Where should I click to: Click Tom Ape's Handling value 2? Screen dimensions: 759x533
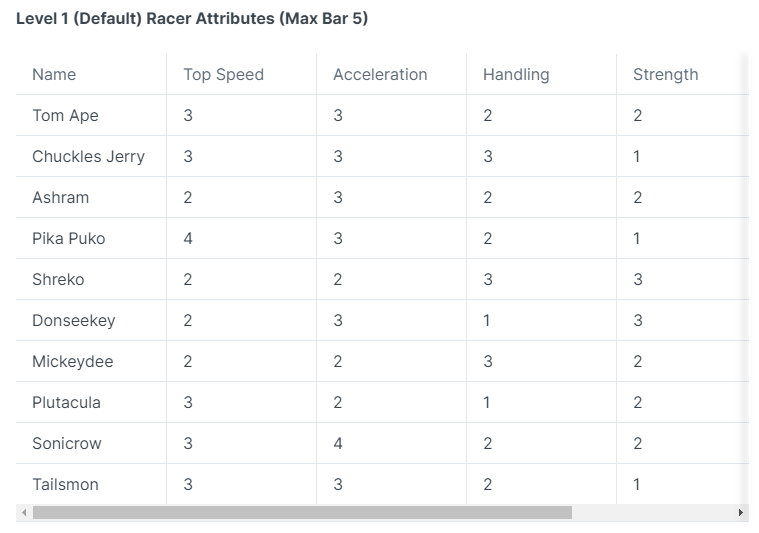(x=488, y=116)
